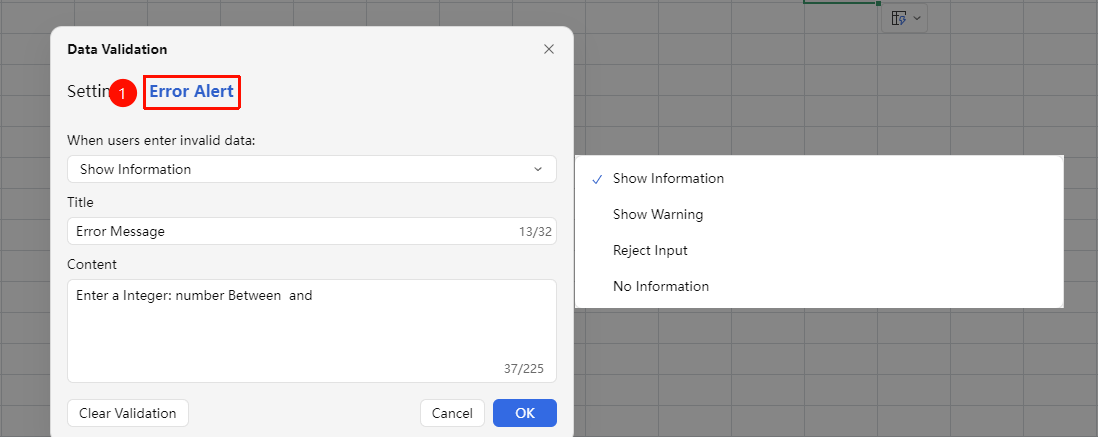Cancel the data validation changes
The height and width of the screenshot is (437, 1098).
tap(452, 413)
